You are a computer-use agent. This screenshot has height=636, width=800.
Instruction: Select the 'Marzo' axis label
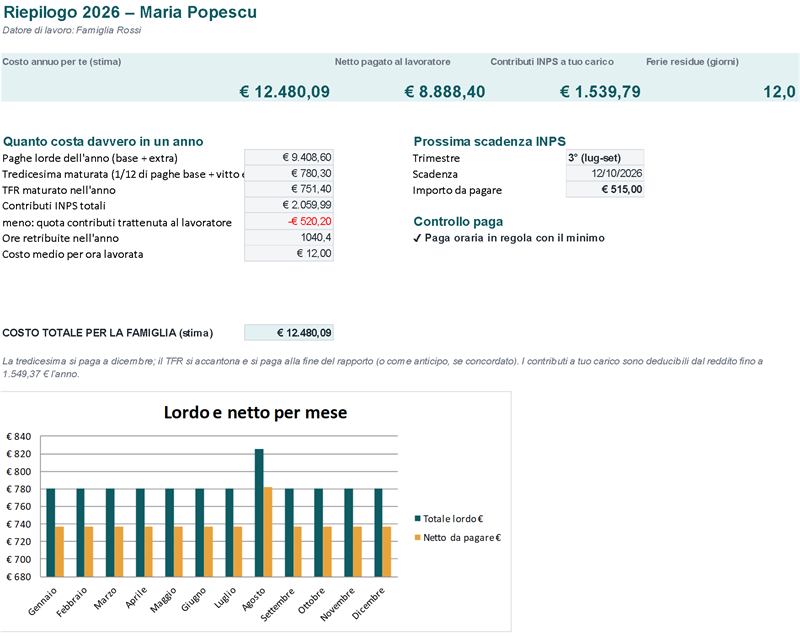tap(106, 598)
